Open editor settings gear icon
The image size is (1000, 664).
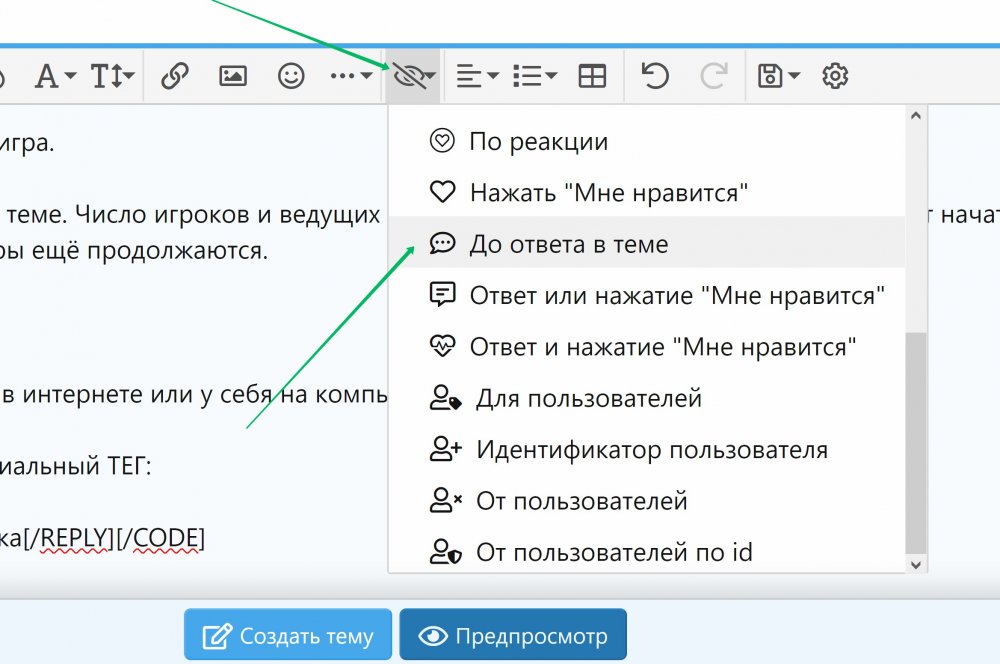(835, 76)
